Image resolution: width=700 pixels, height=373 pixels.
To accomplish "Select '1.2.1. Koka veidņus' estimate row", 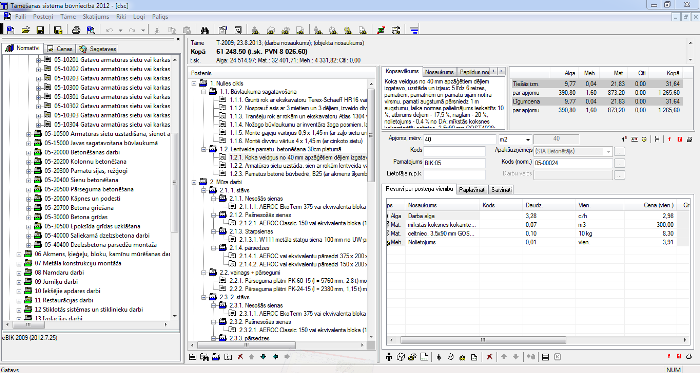I will coord(298,157).
